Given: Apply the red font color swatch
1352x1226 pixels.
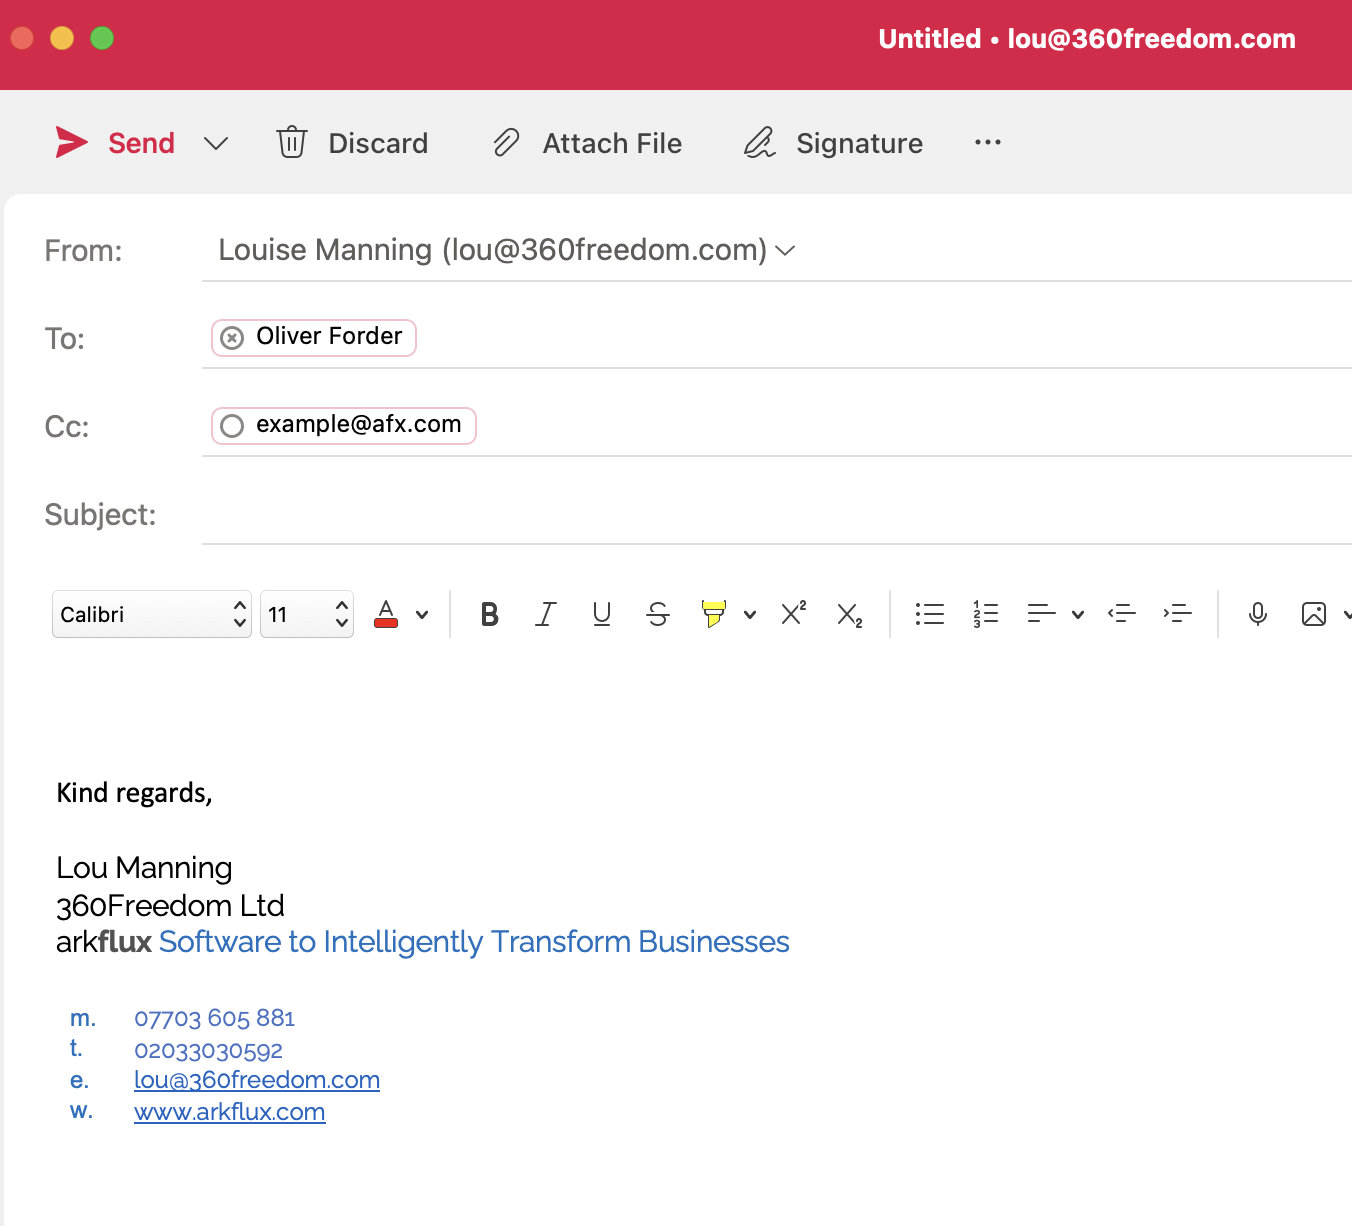Looking at the screenshot, I should click(386, 614).
